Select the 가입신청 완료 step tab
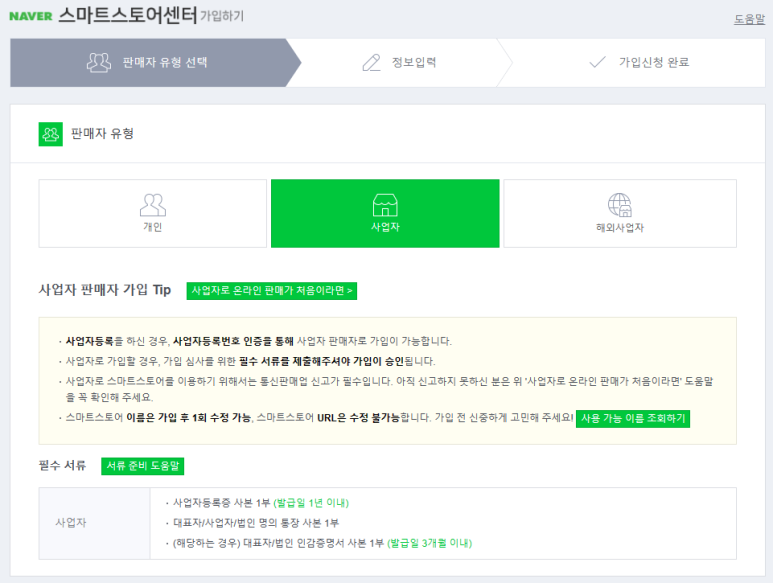The height and width of the screenshot is (583, 773). point(639,63)
